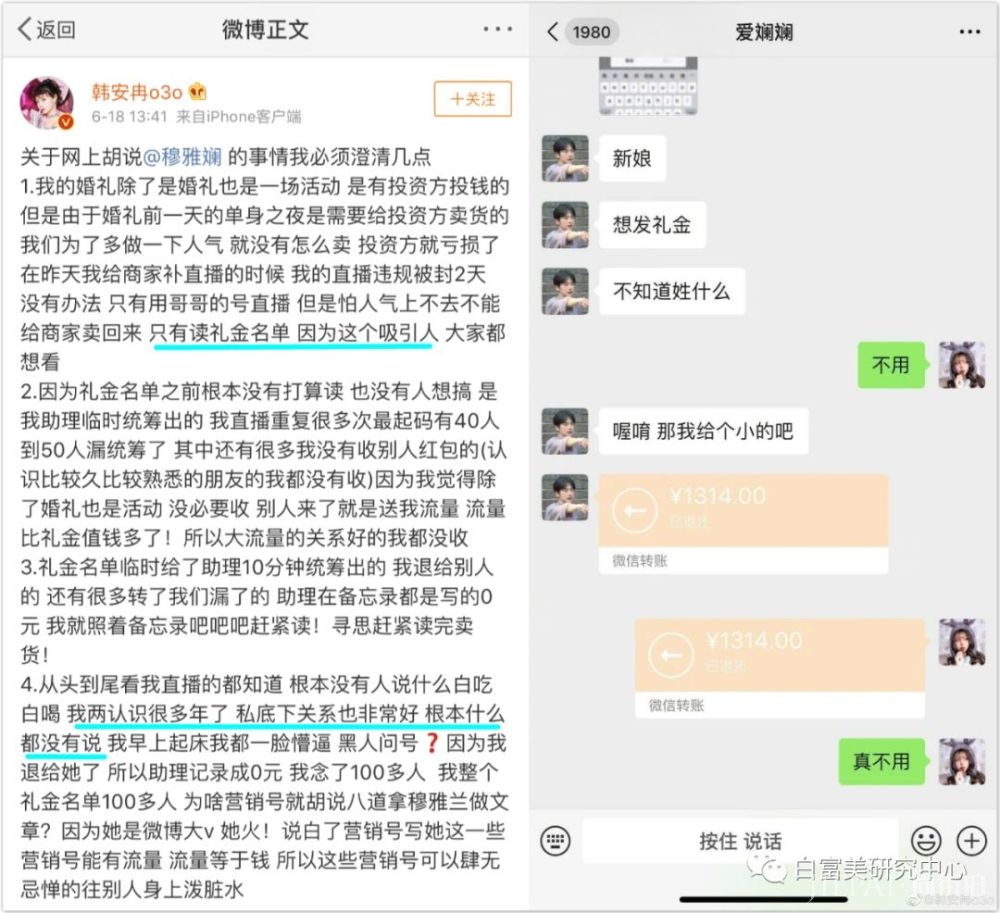
Task: Open the returned ¥1314.00 transfer on the right
Action: pyautogui.click(x=779, y=668)
